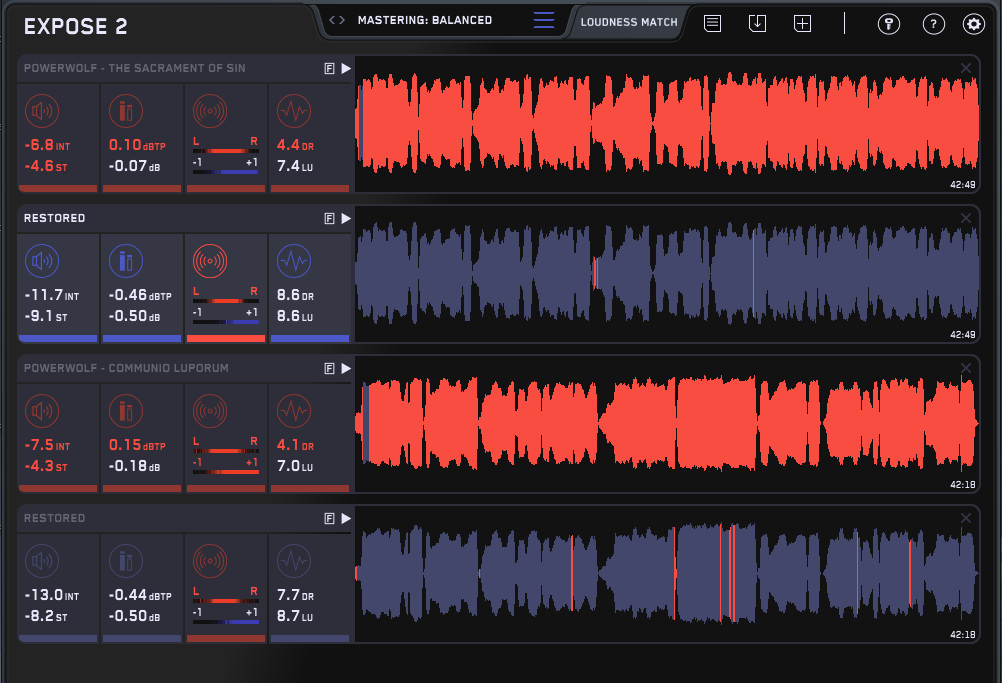Click dynamic range icon for Communio Luporum
This screenshot has height=683, width=1002.
[x=294, y=411]
